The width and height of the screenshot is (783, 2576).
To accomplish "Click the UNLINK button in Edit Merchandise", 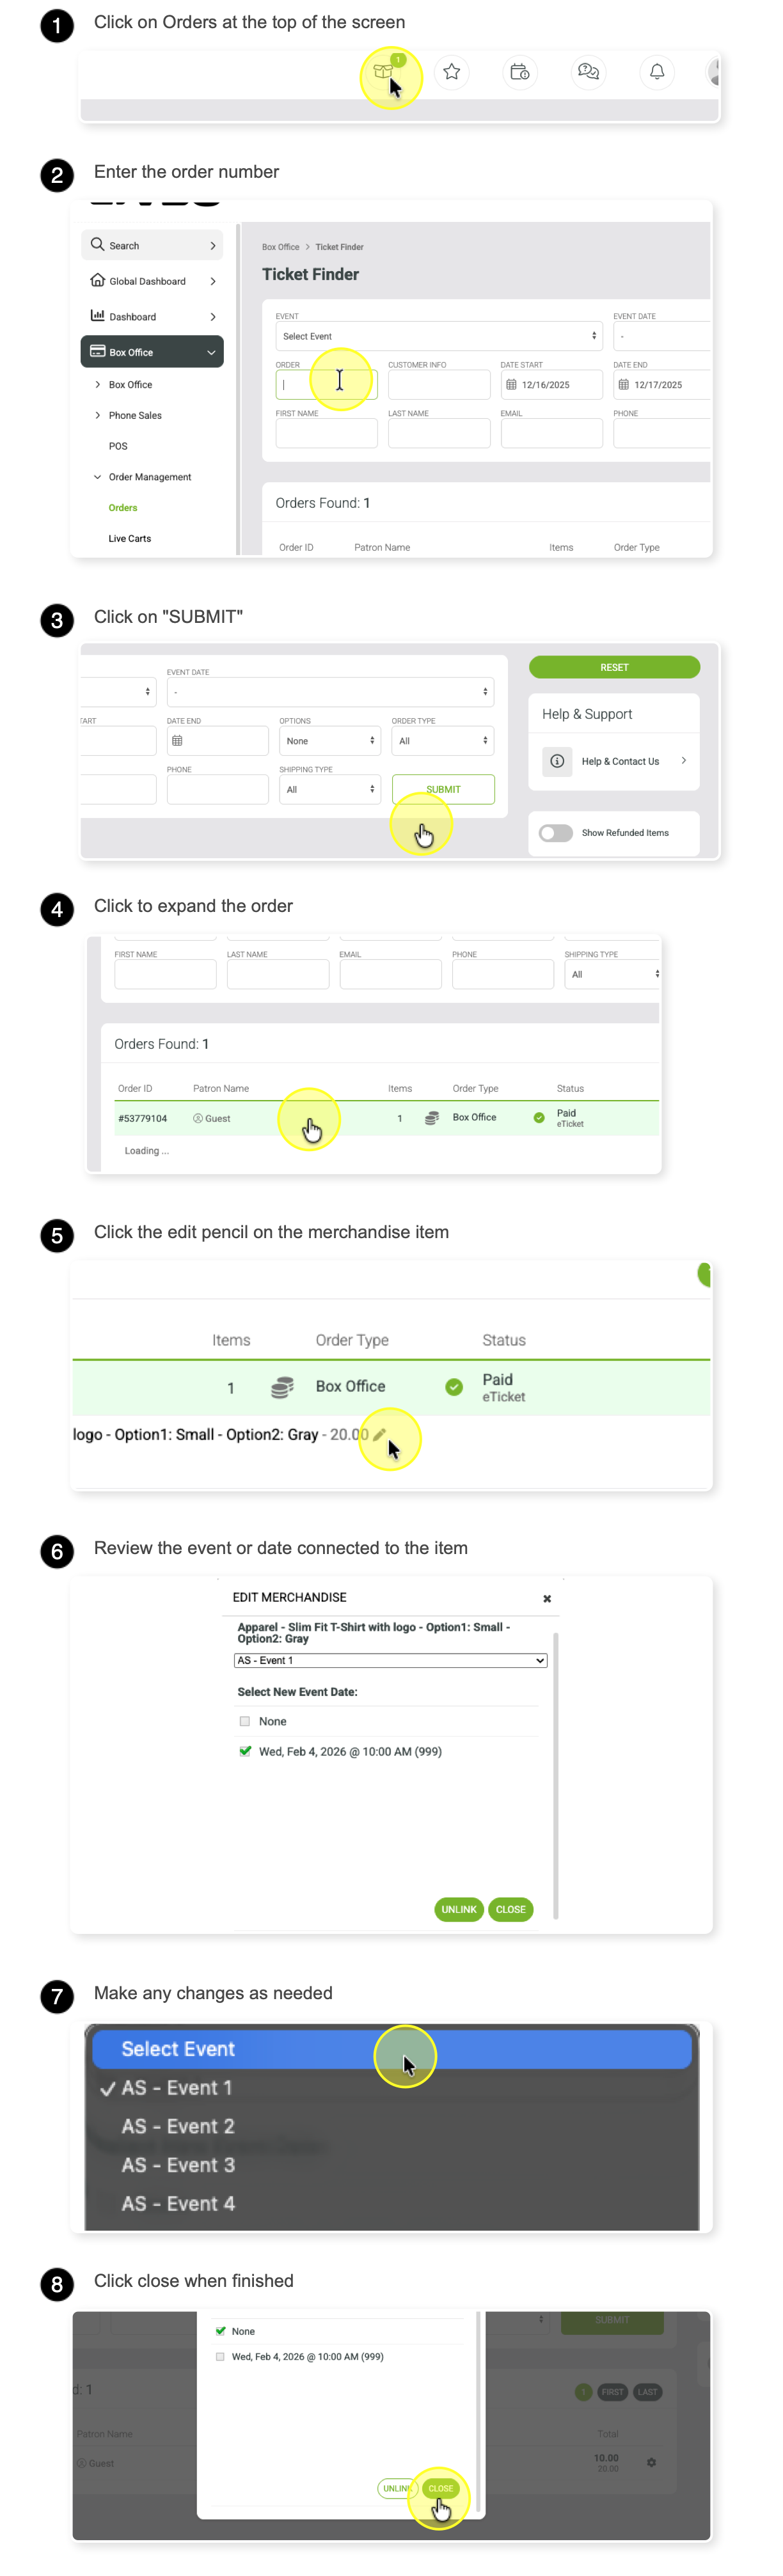I will tap(459, 1910).
